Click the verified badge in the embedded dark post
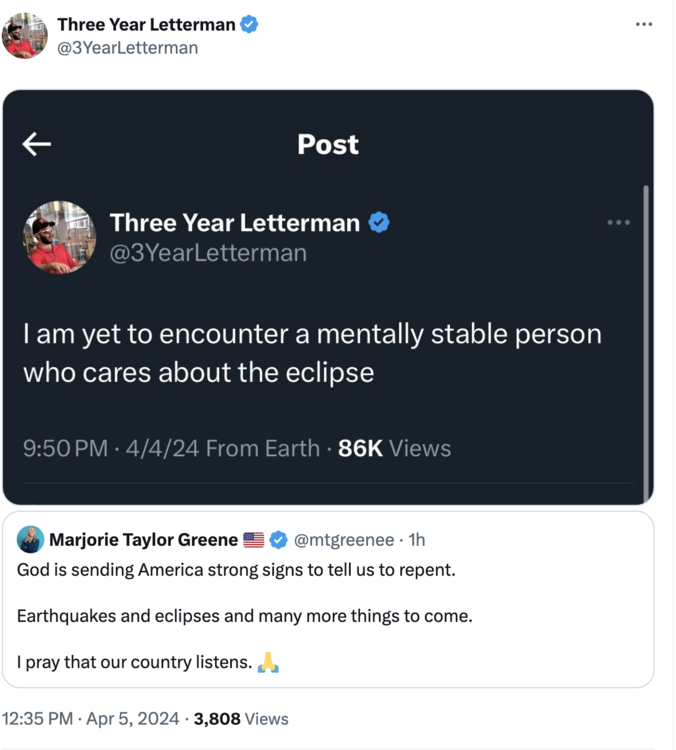 click(x=379, y=222)
